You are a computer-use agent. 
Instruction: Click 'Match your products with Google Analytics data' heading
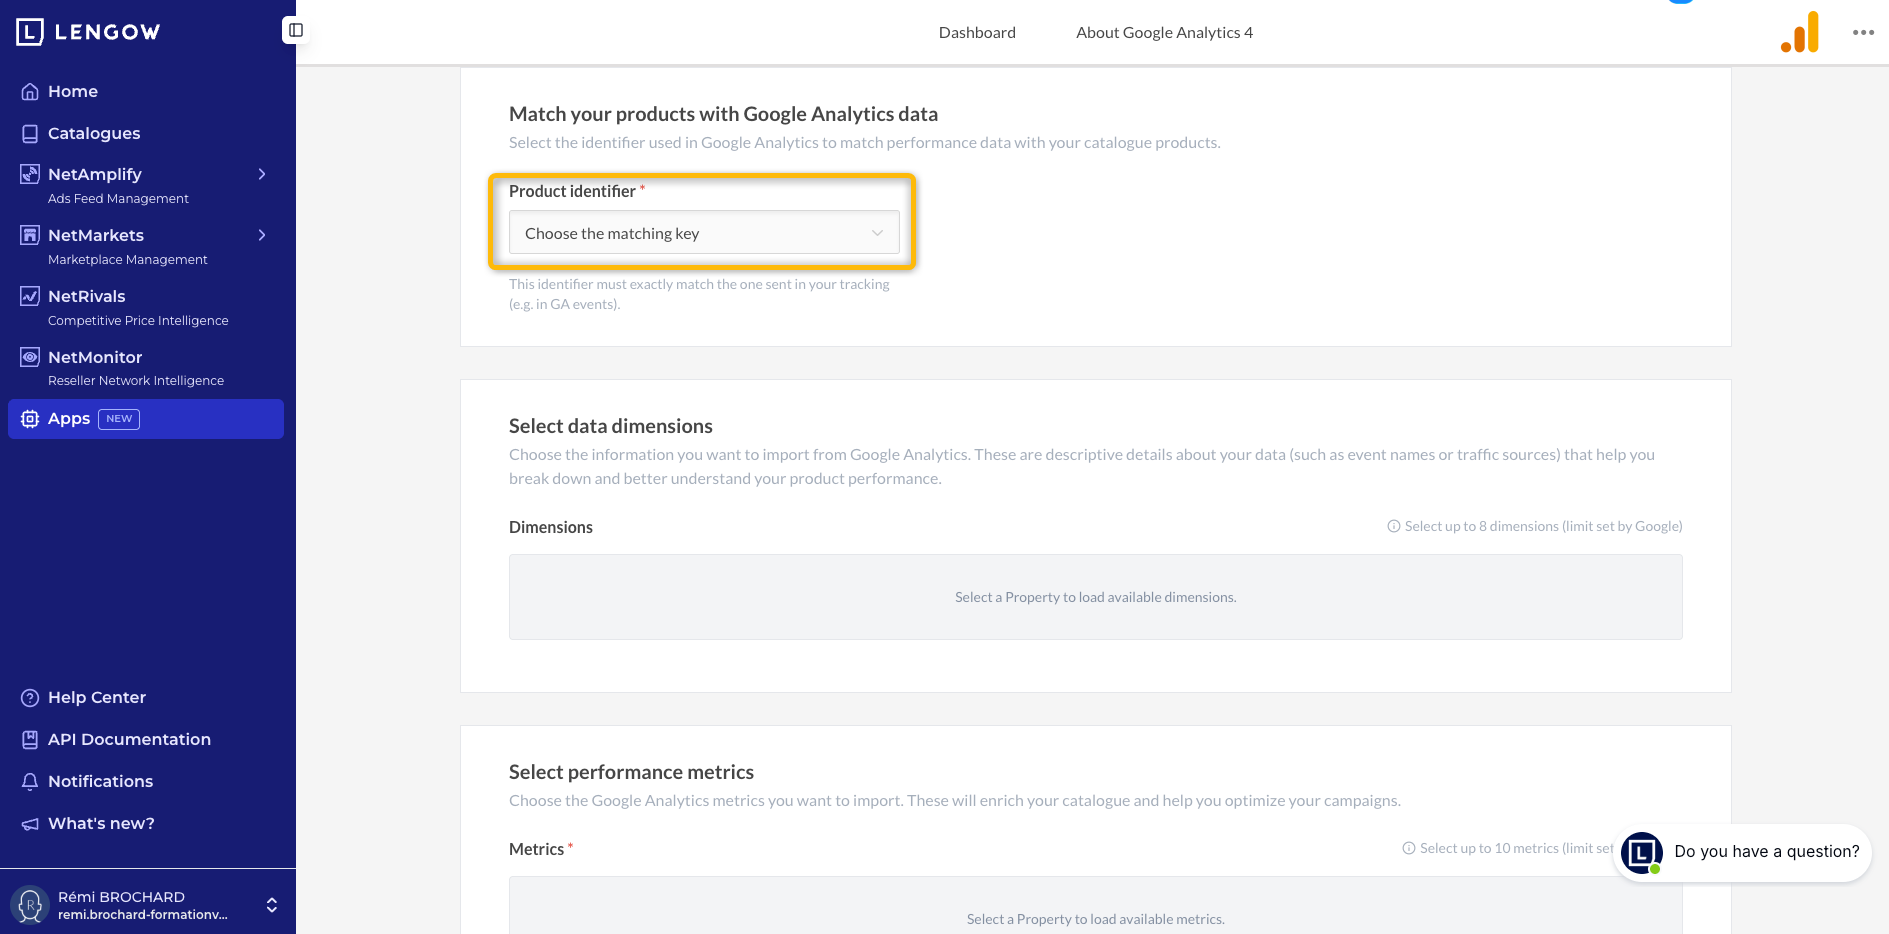click(723, 114)
